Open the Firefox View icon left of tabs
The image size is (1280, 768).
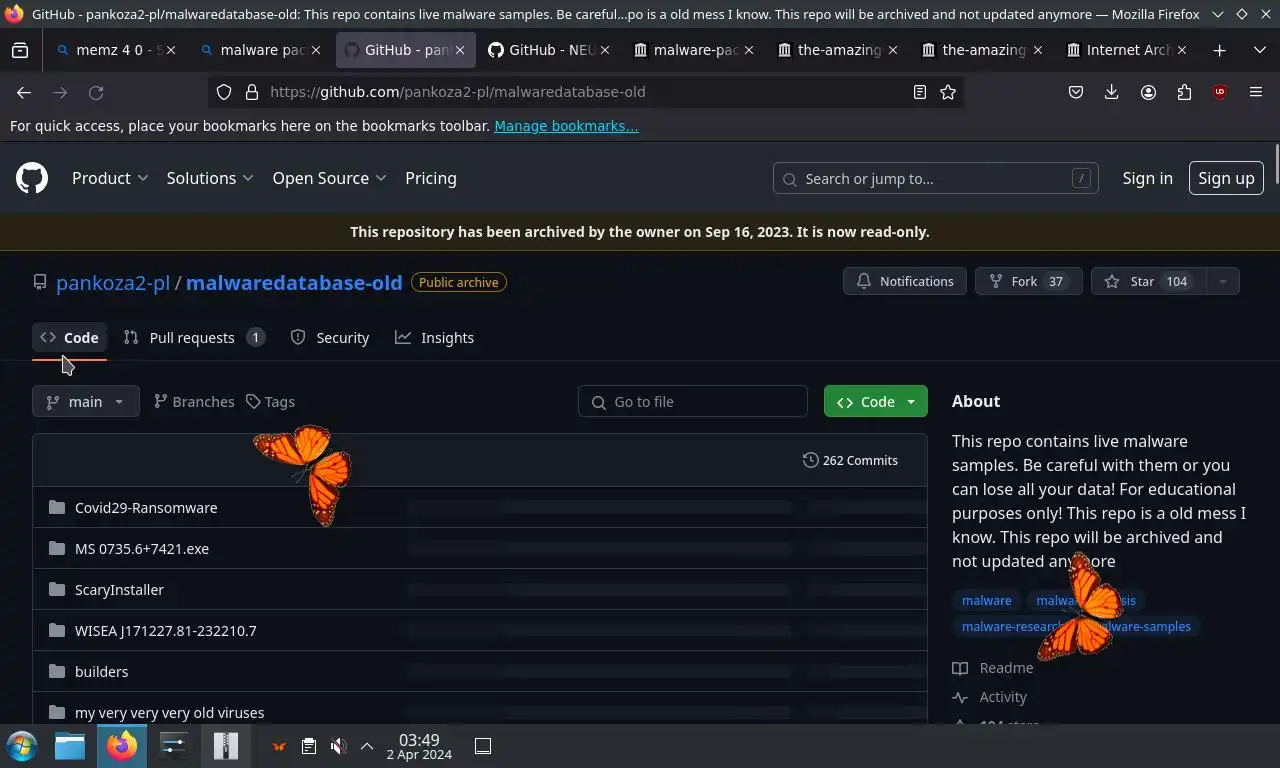pyautogui.click(x=20, y=50)
